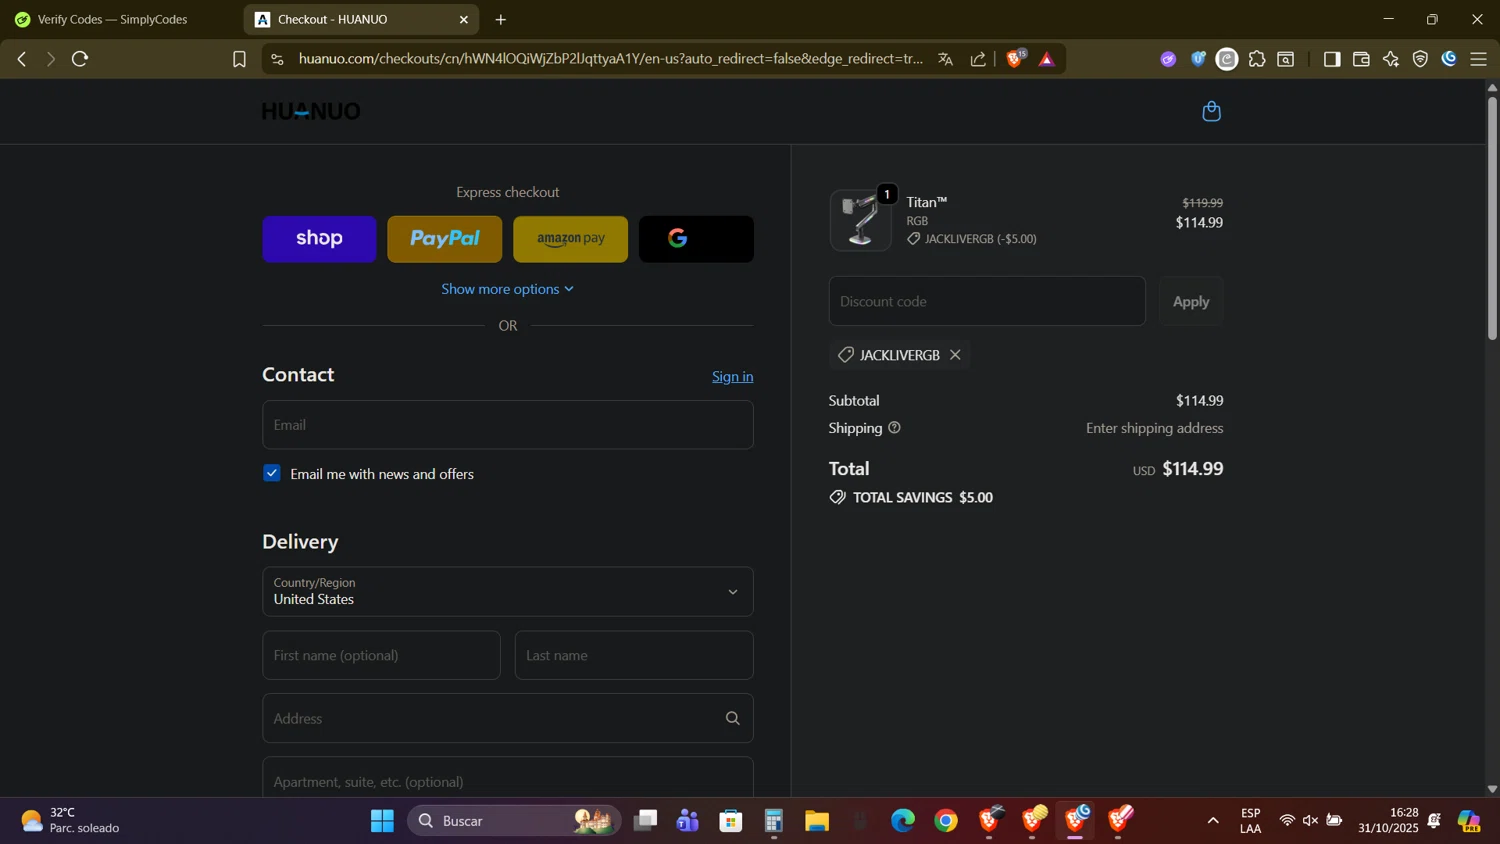Click the ESP LAA language indicator
Image resolution: width=1500 pixels, height=844 pixels.
click(x=1250, y=821)
